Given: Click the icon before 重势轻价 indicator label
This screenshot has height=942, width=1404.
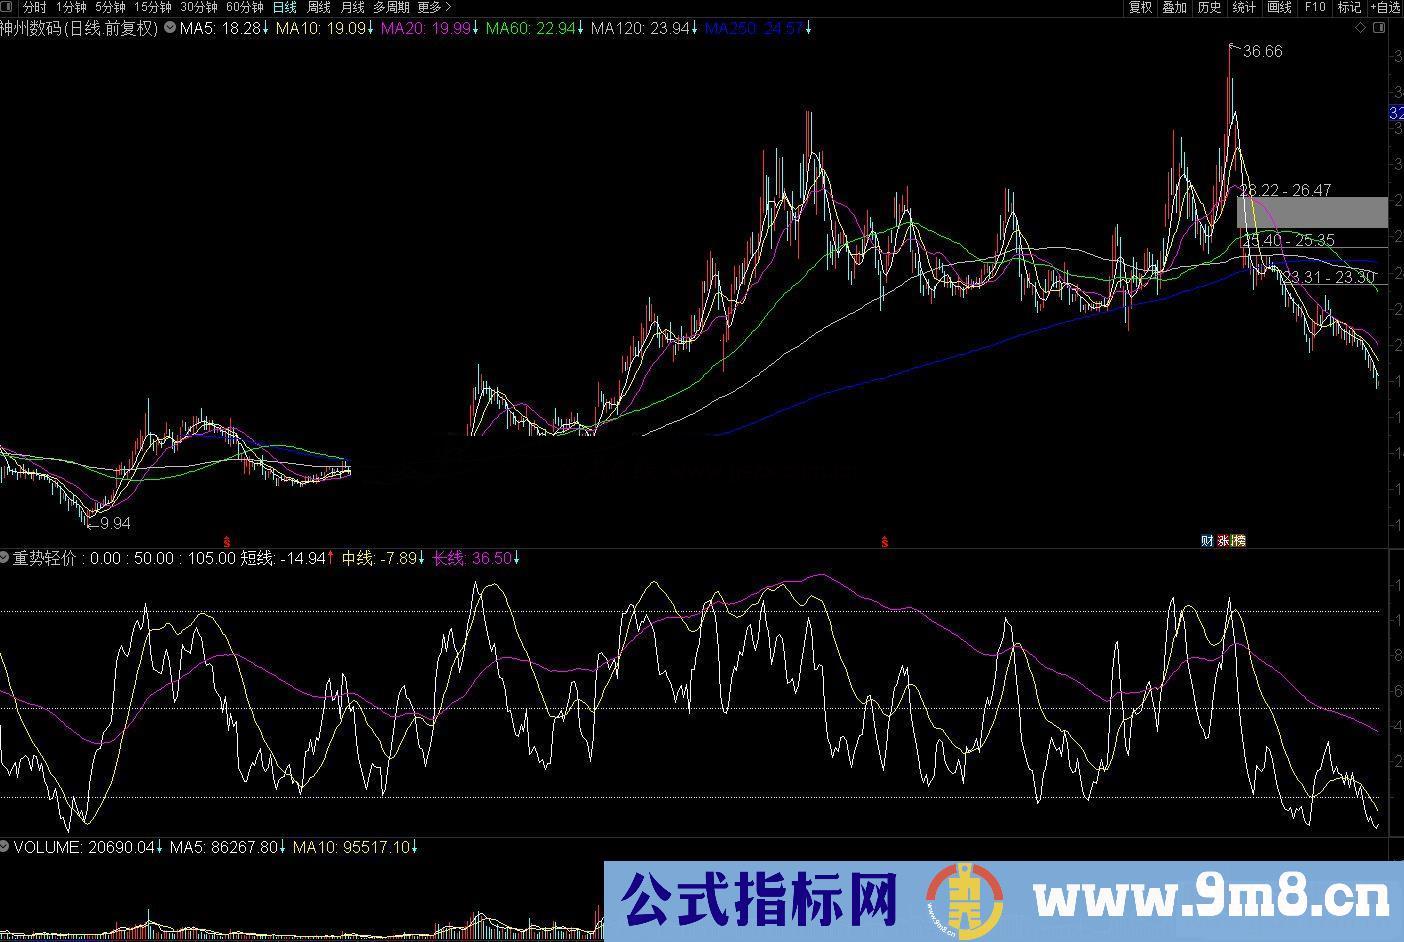Looking at the screenshot, I should 7,558.
